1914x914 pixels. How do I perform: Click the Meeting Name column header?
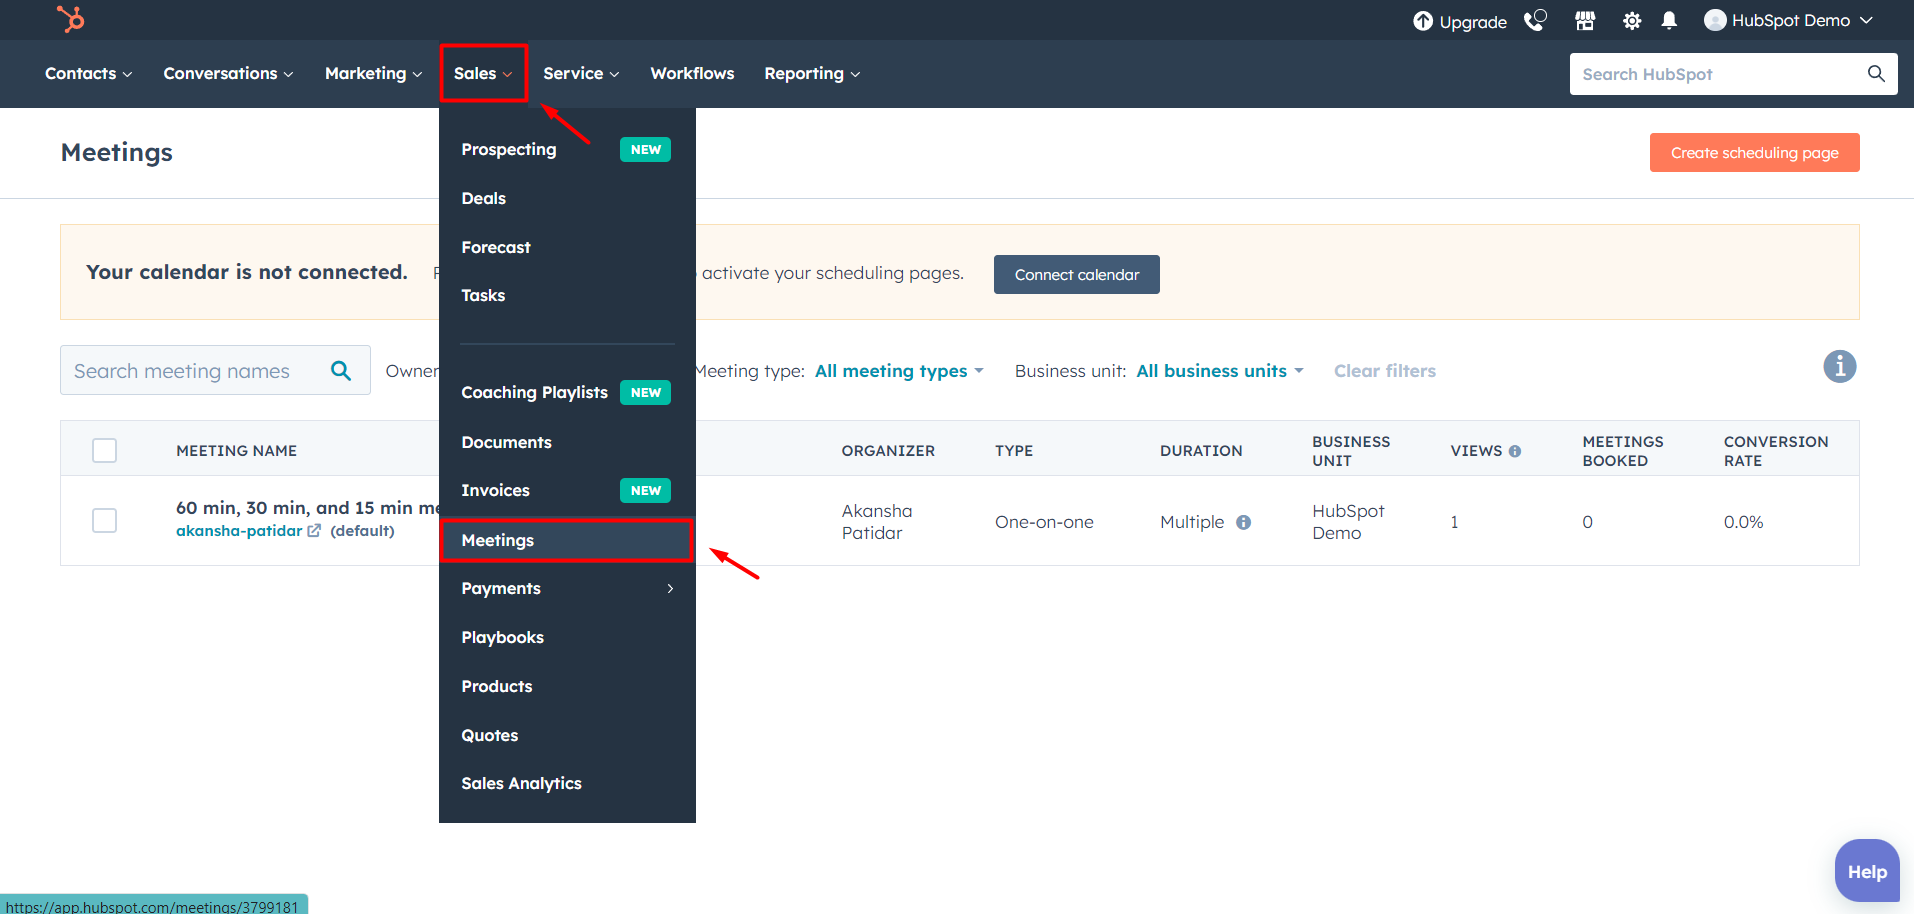236,451
